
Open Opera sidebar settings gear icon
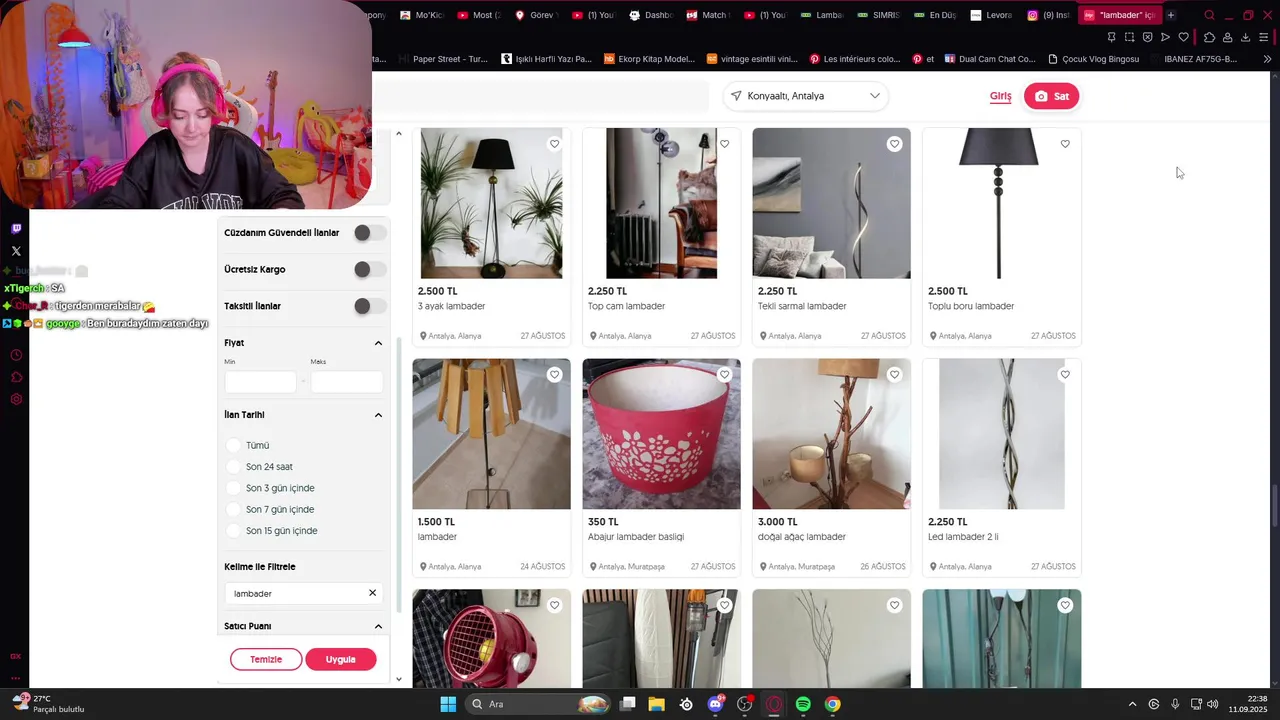[x=16, y=399]
